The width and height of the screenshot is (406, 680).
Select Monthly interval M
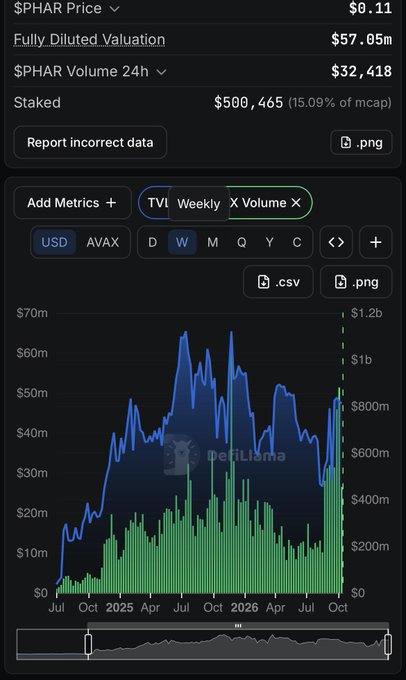[213, 242]
